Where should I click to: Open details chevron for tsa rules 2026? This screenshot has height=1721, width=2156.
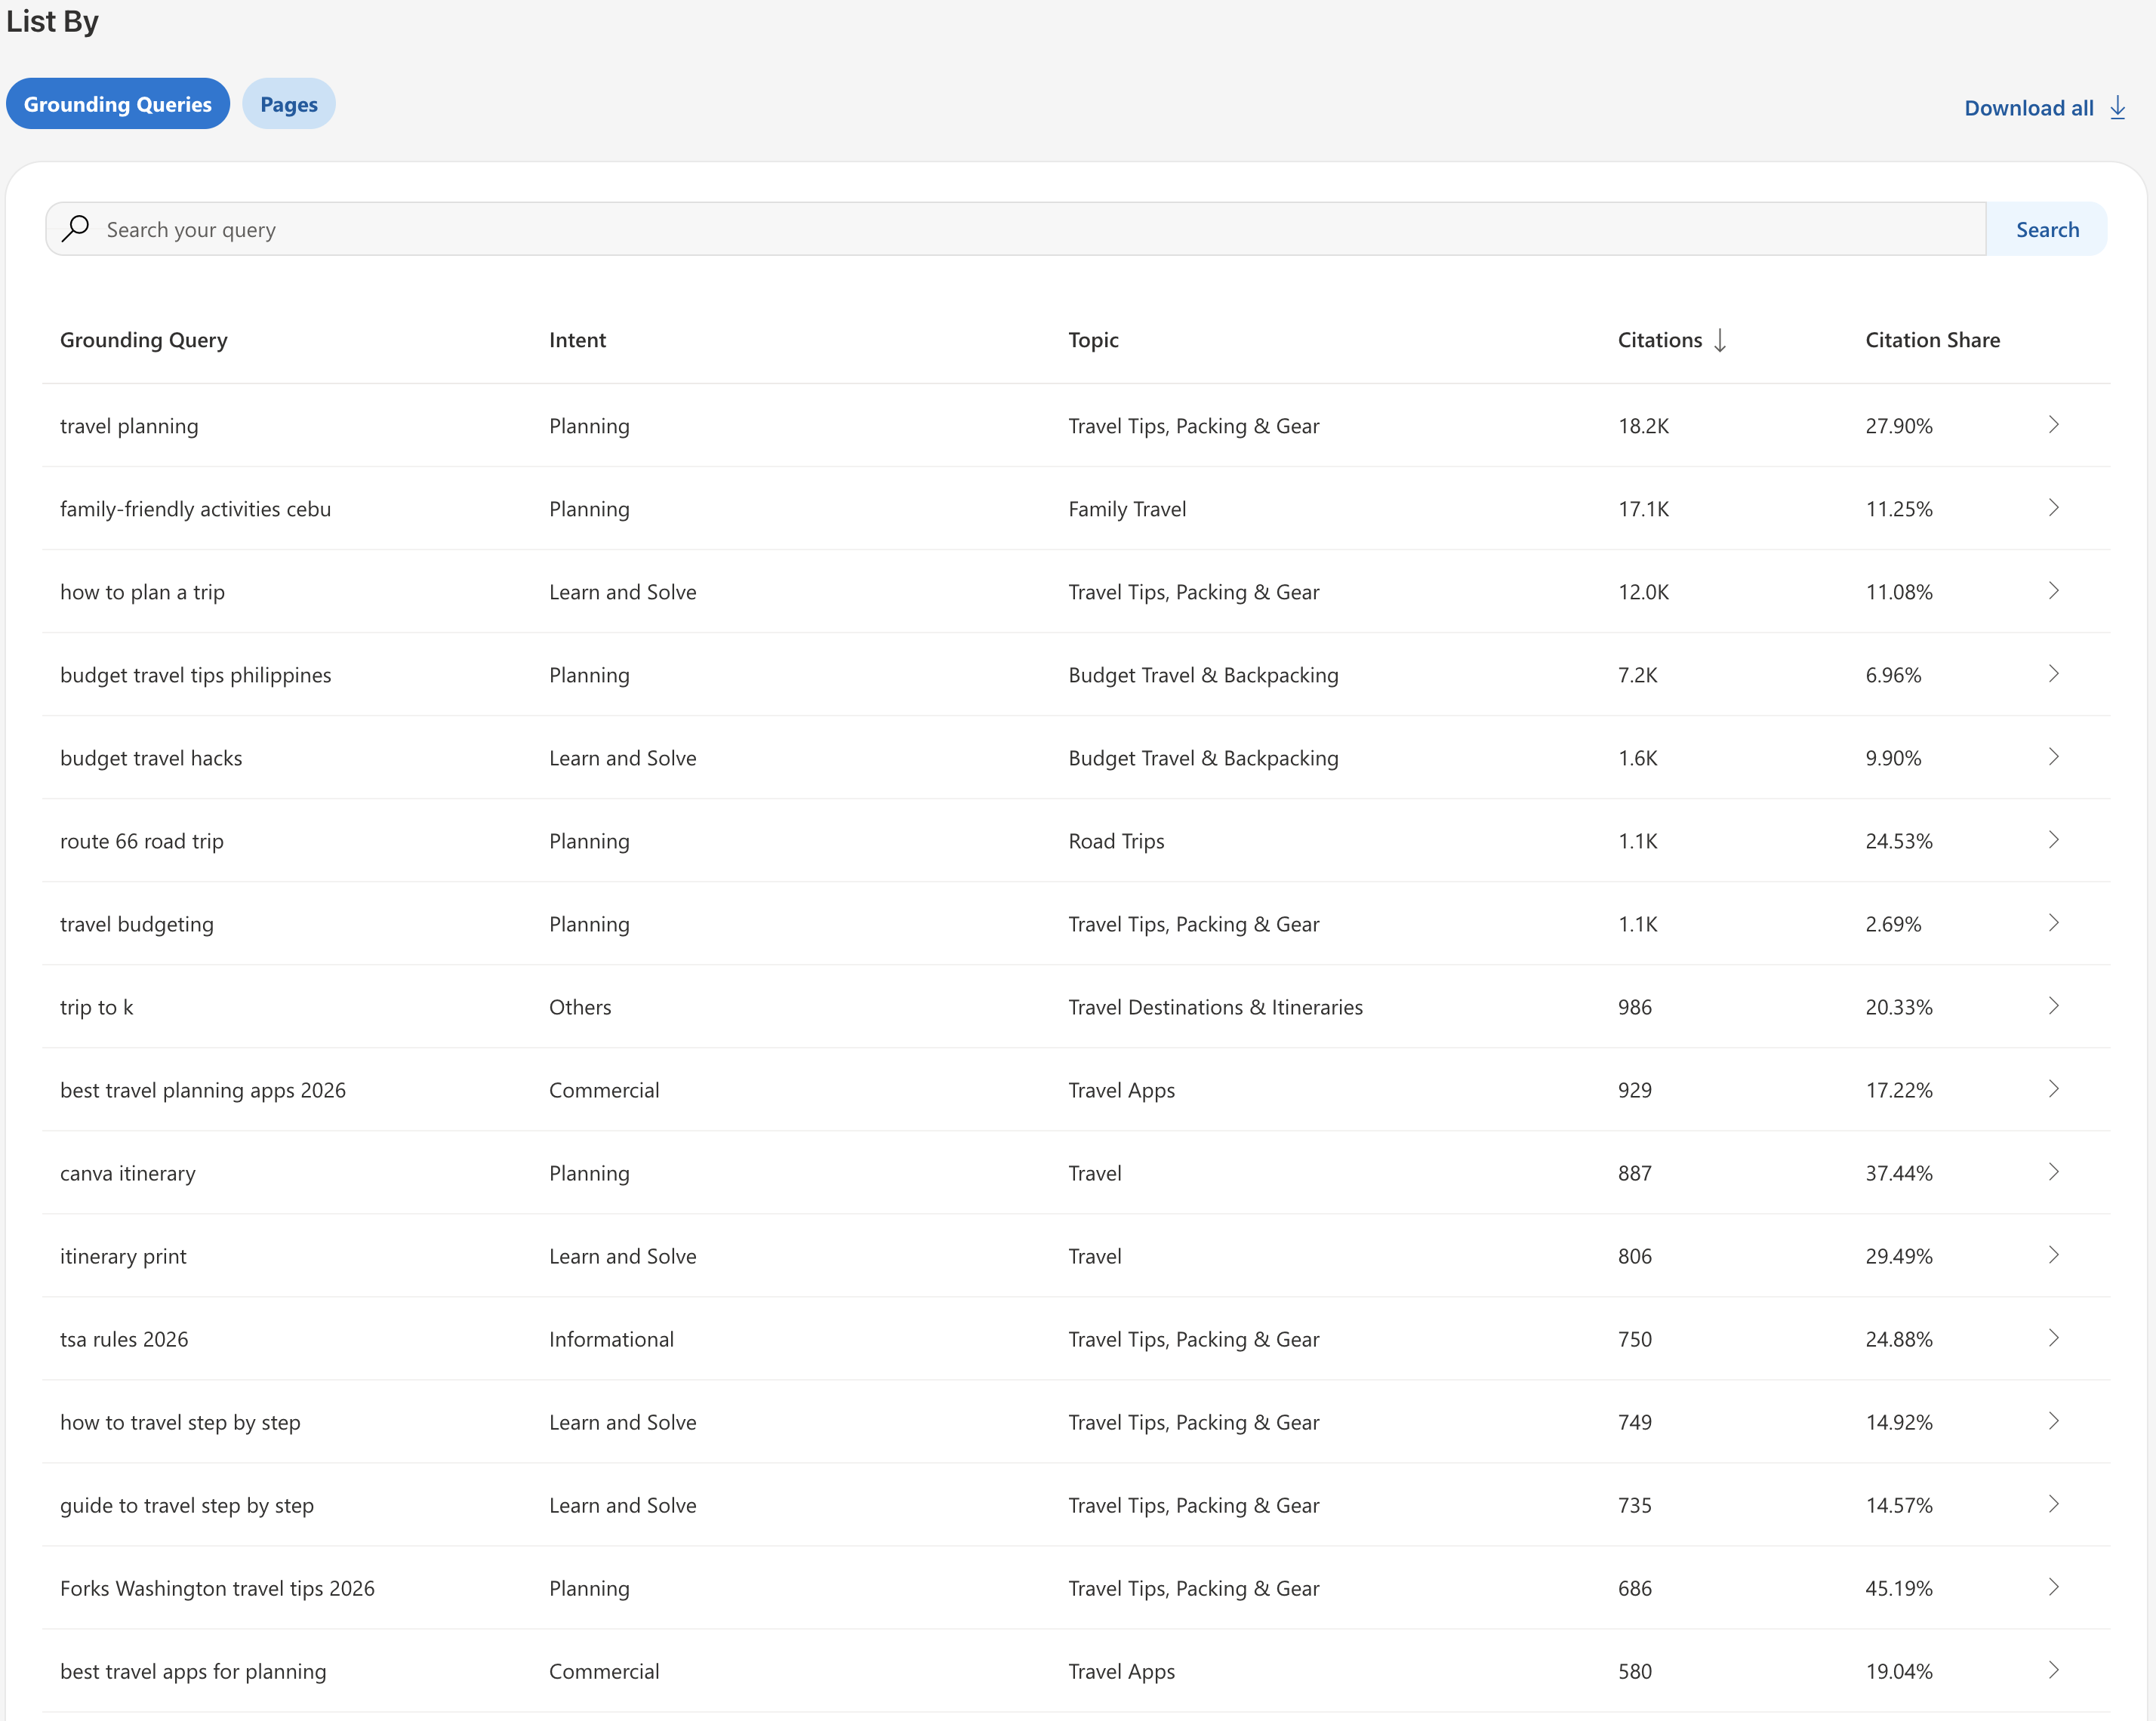[2053, 1338]
